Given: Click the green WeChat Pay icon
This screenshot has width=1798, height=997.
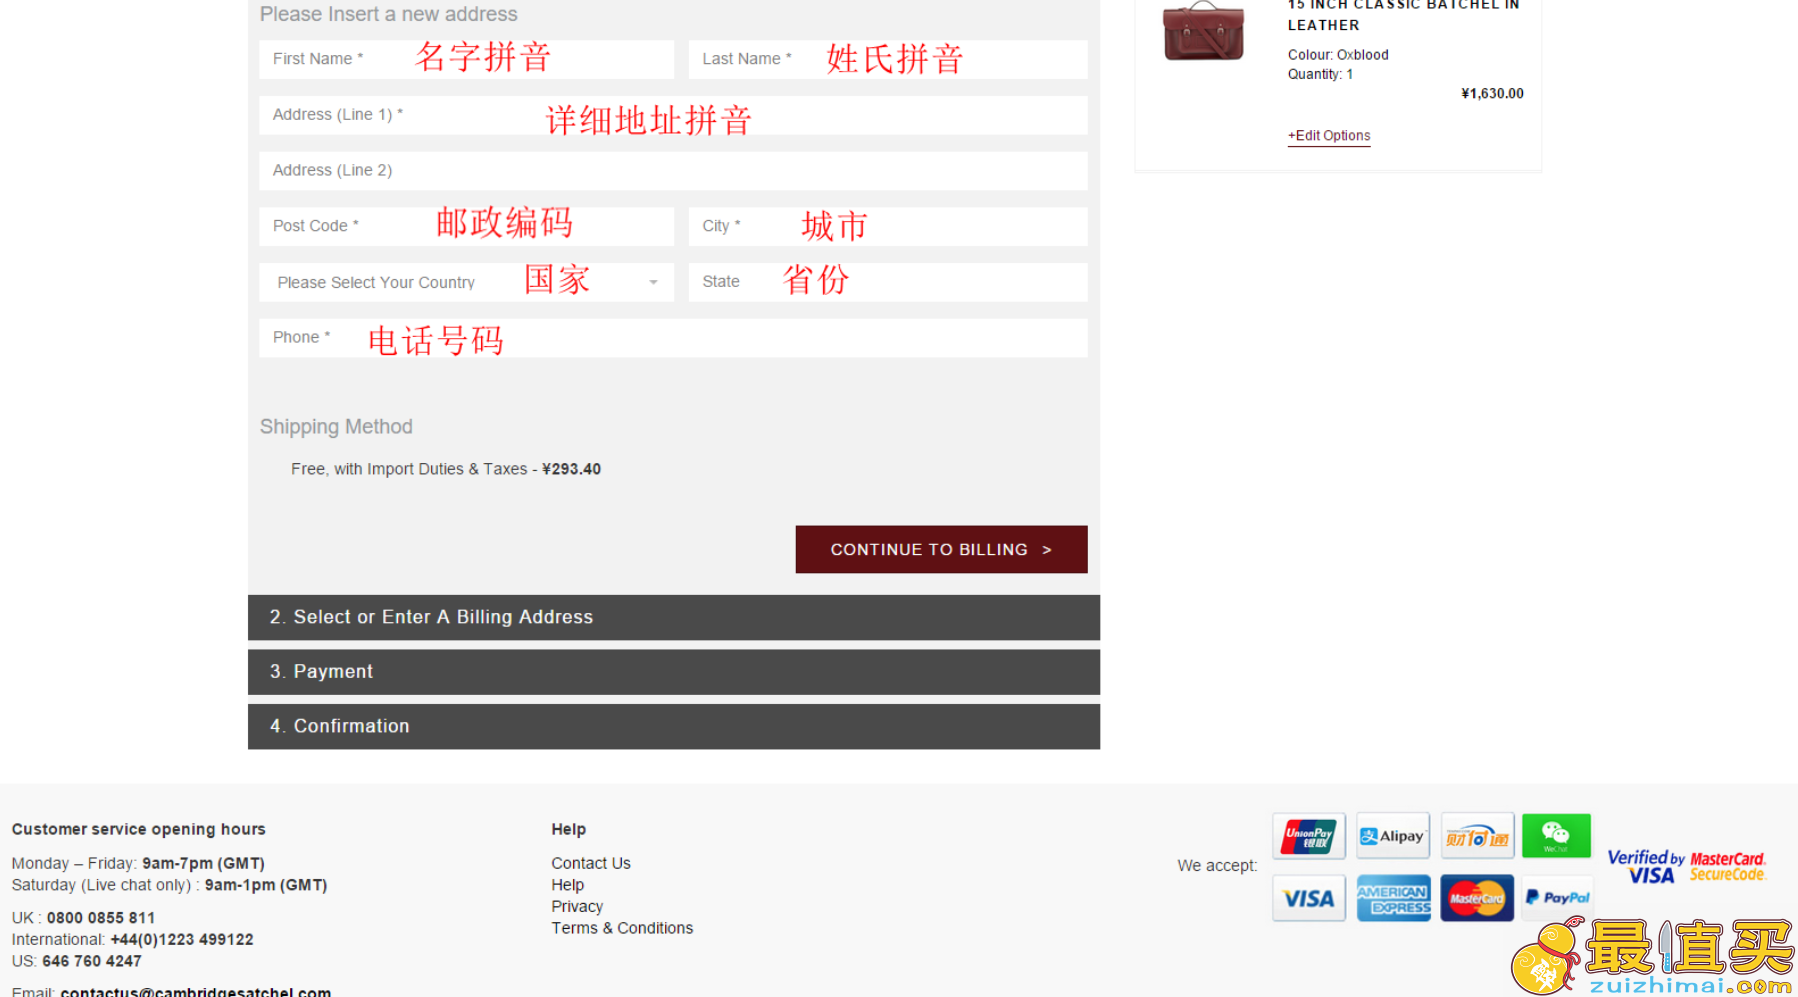Looking at the screenshot, I should pos(1556,836).
